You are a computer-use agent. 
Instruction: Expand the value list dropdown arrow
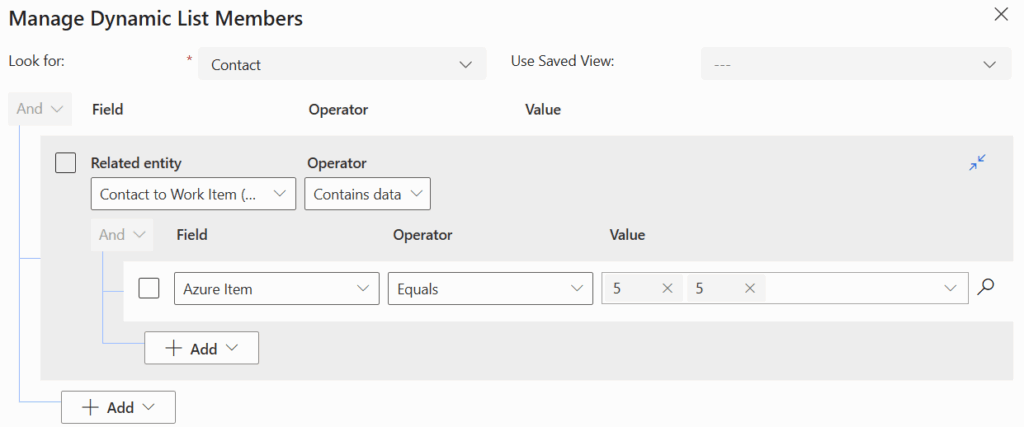(x=949, y=288)
